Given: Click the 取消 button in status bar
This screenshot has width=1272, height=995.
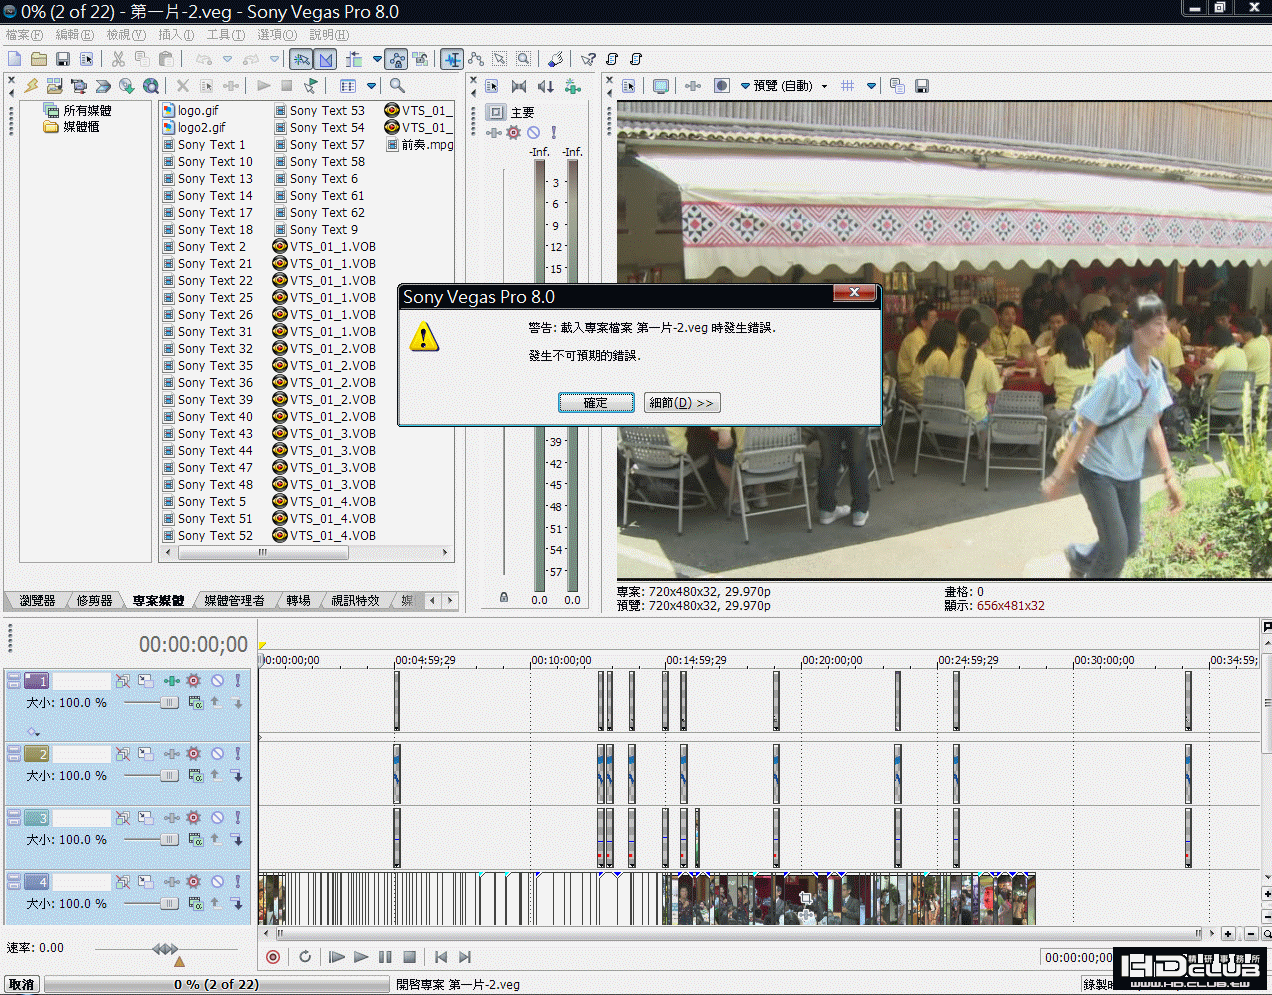Looking at the screenshot, I should [21, 985].
